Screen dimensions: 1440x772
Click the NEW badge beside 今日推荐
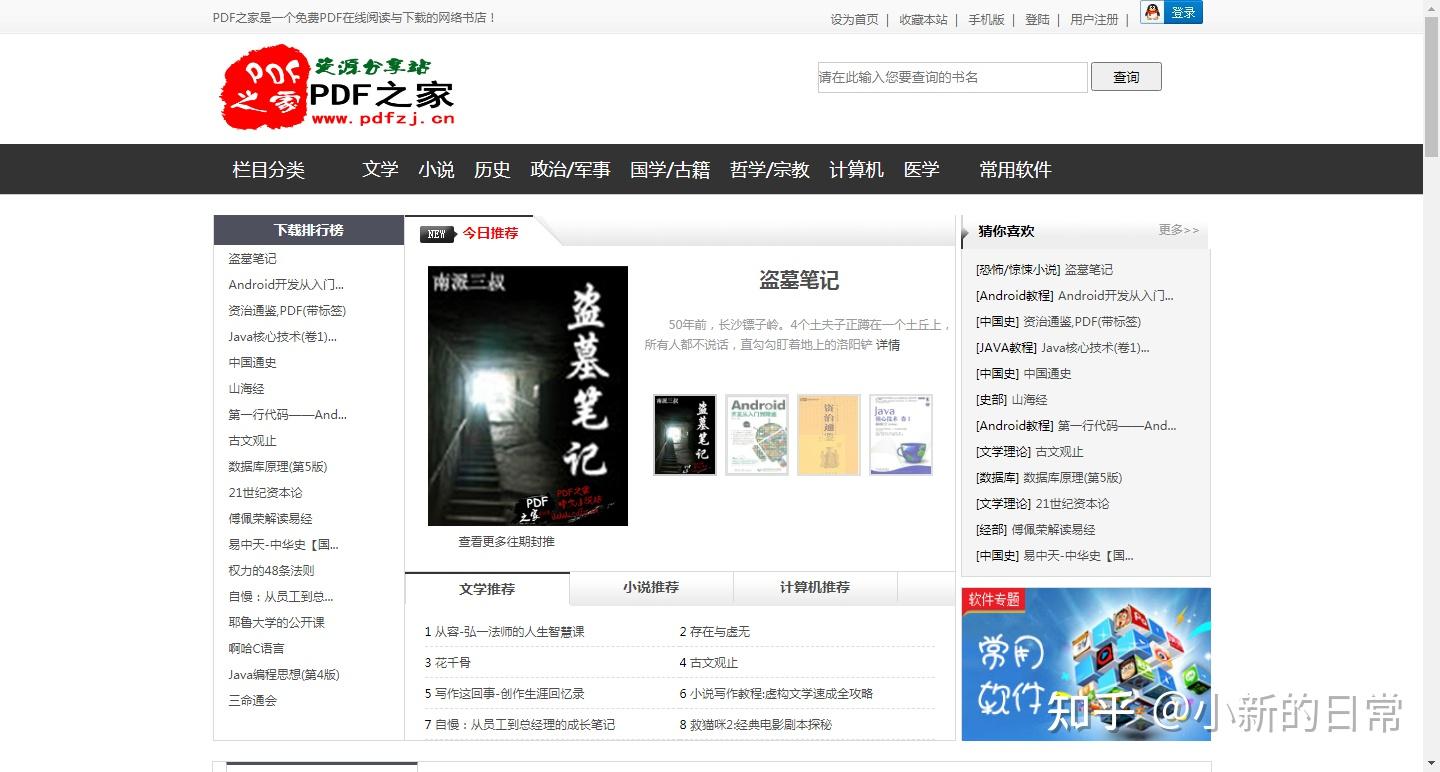[x=436, y=234]
